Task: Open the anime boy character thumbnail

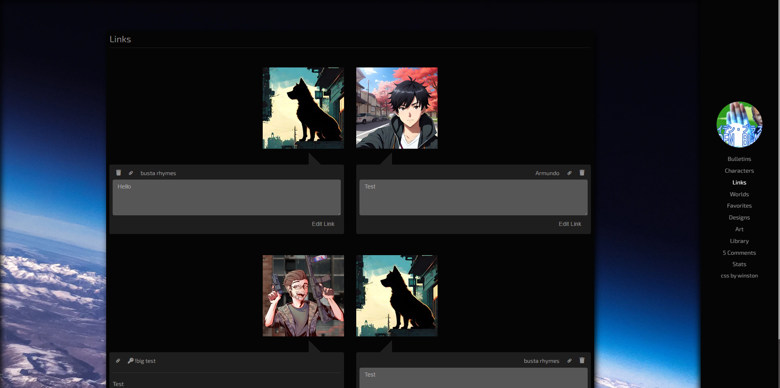Action: (397, 108)
